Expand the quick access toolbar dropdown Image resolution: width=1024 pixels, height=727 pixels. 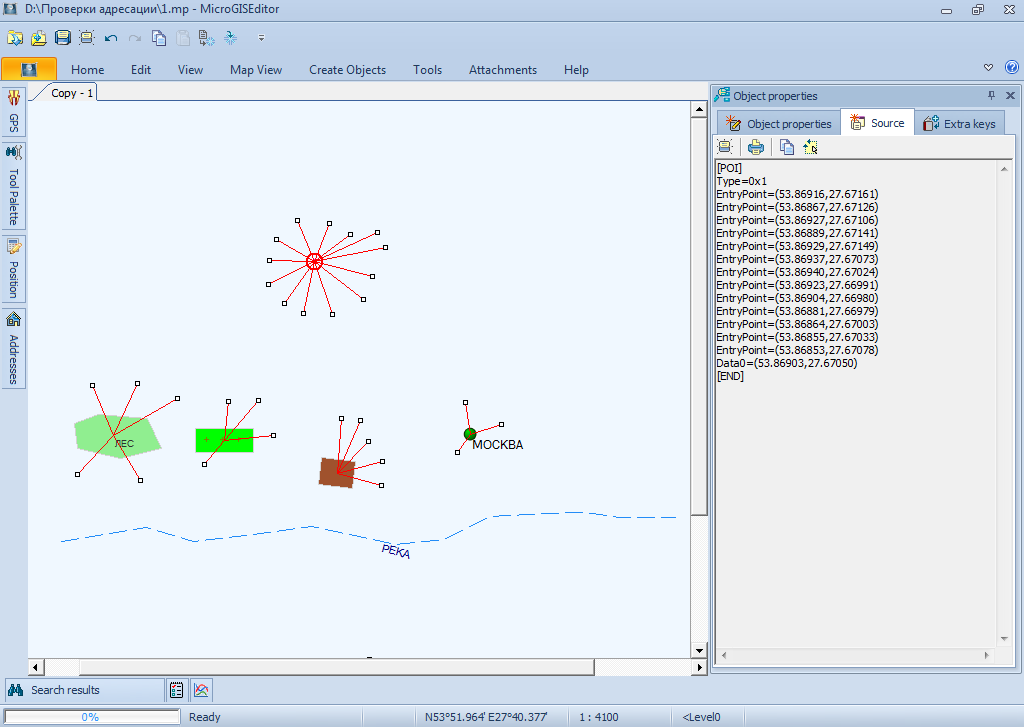pos(261,38)
